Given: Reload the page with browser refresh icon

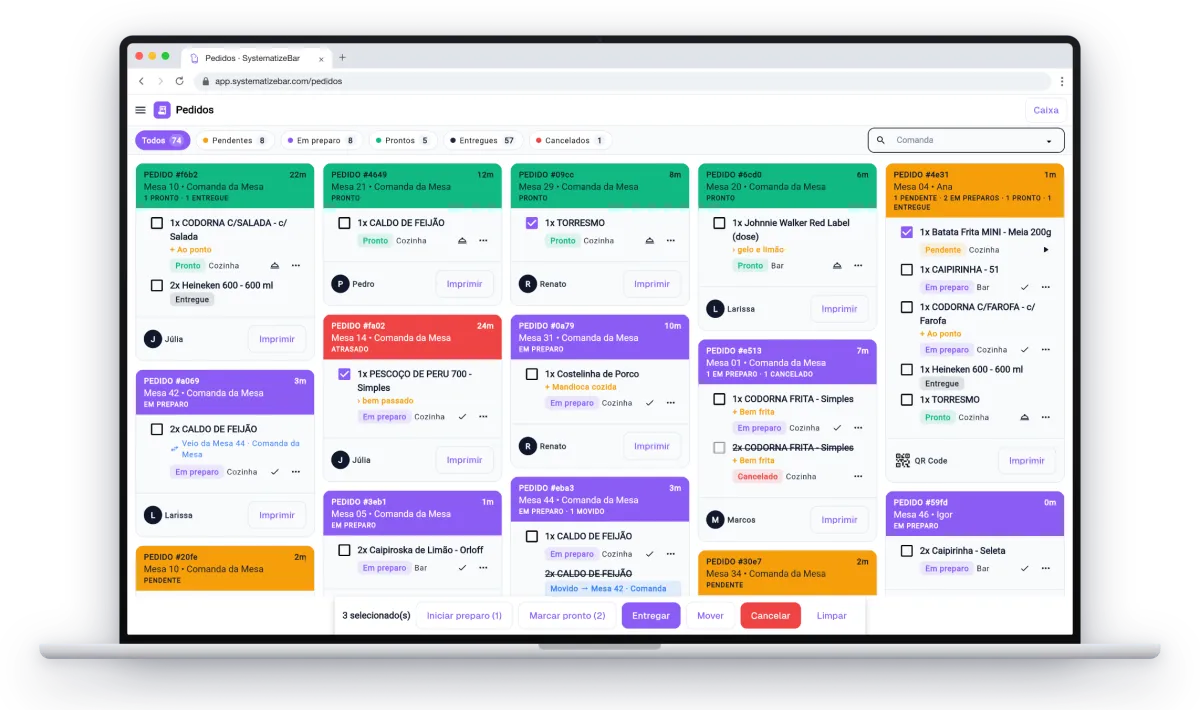Looking at the screenshot, I should 180,81.
